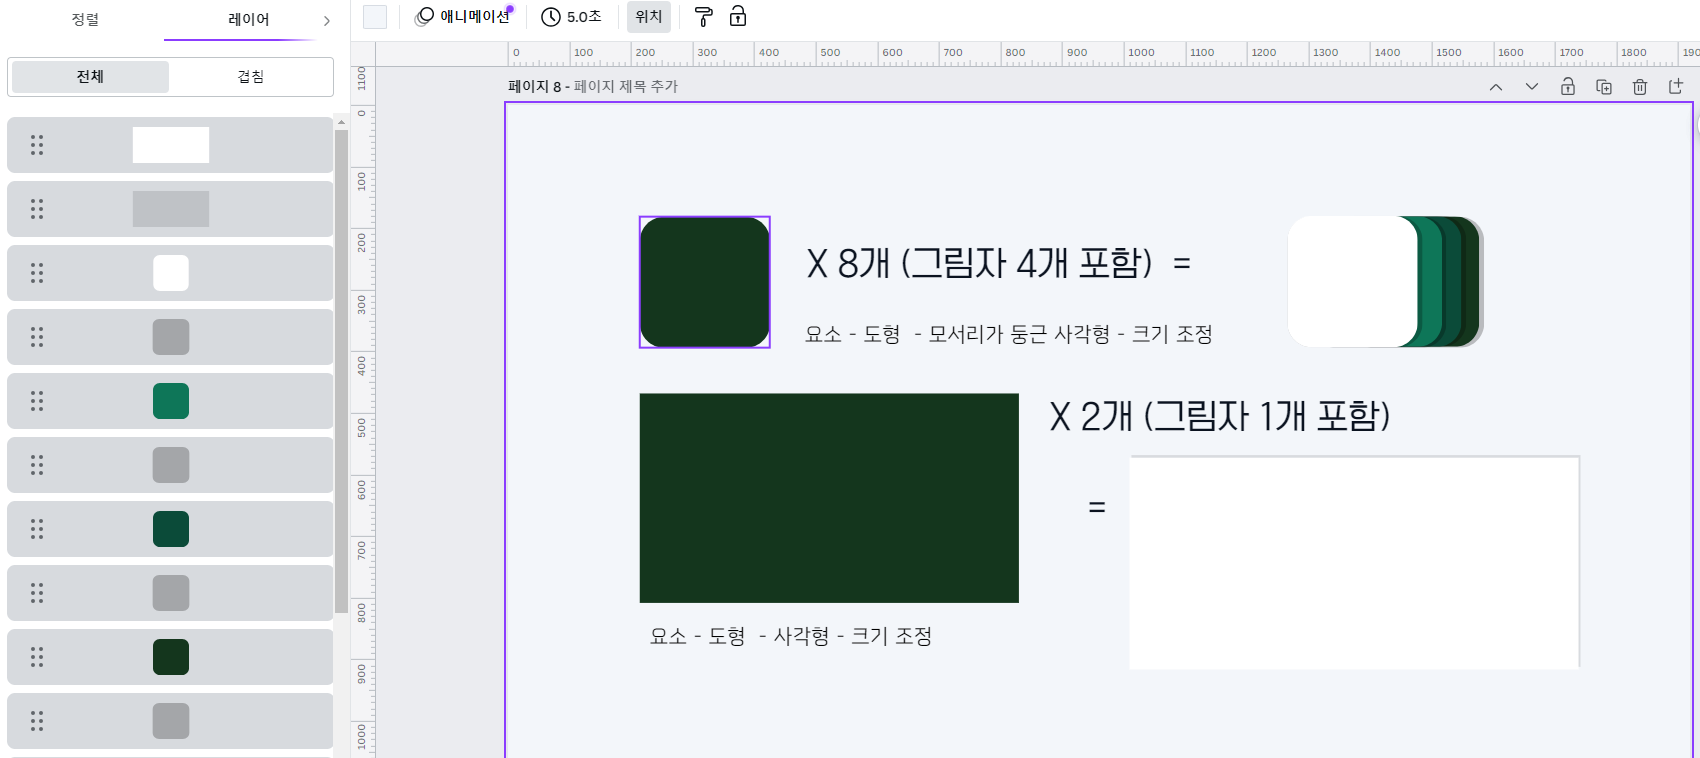Select the 전체 layer filter tab
This screenshot has height=758, width=1700.
(90, 77)
